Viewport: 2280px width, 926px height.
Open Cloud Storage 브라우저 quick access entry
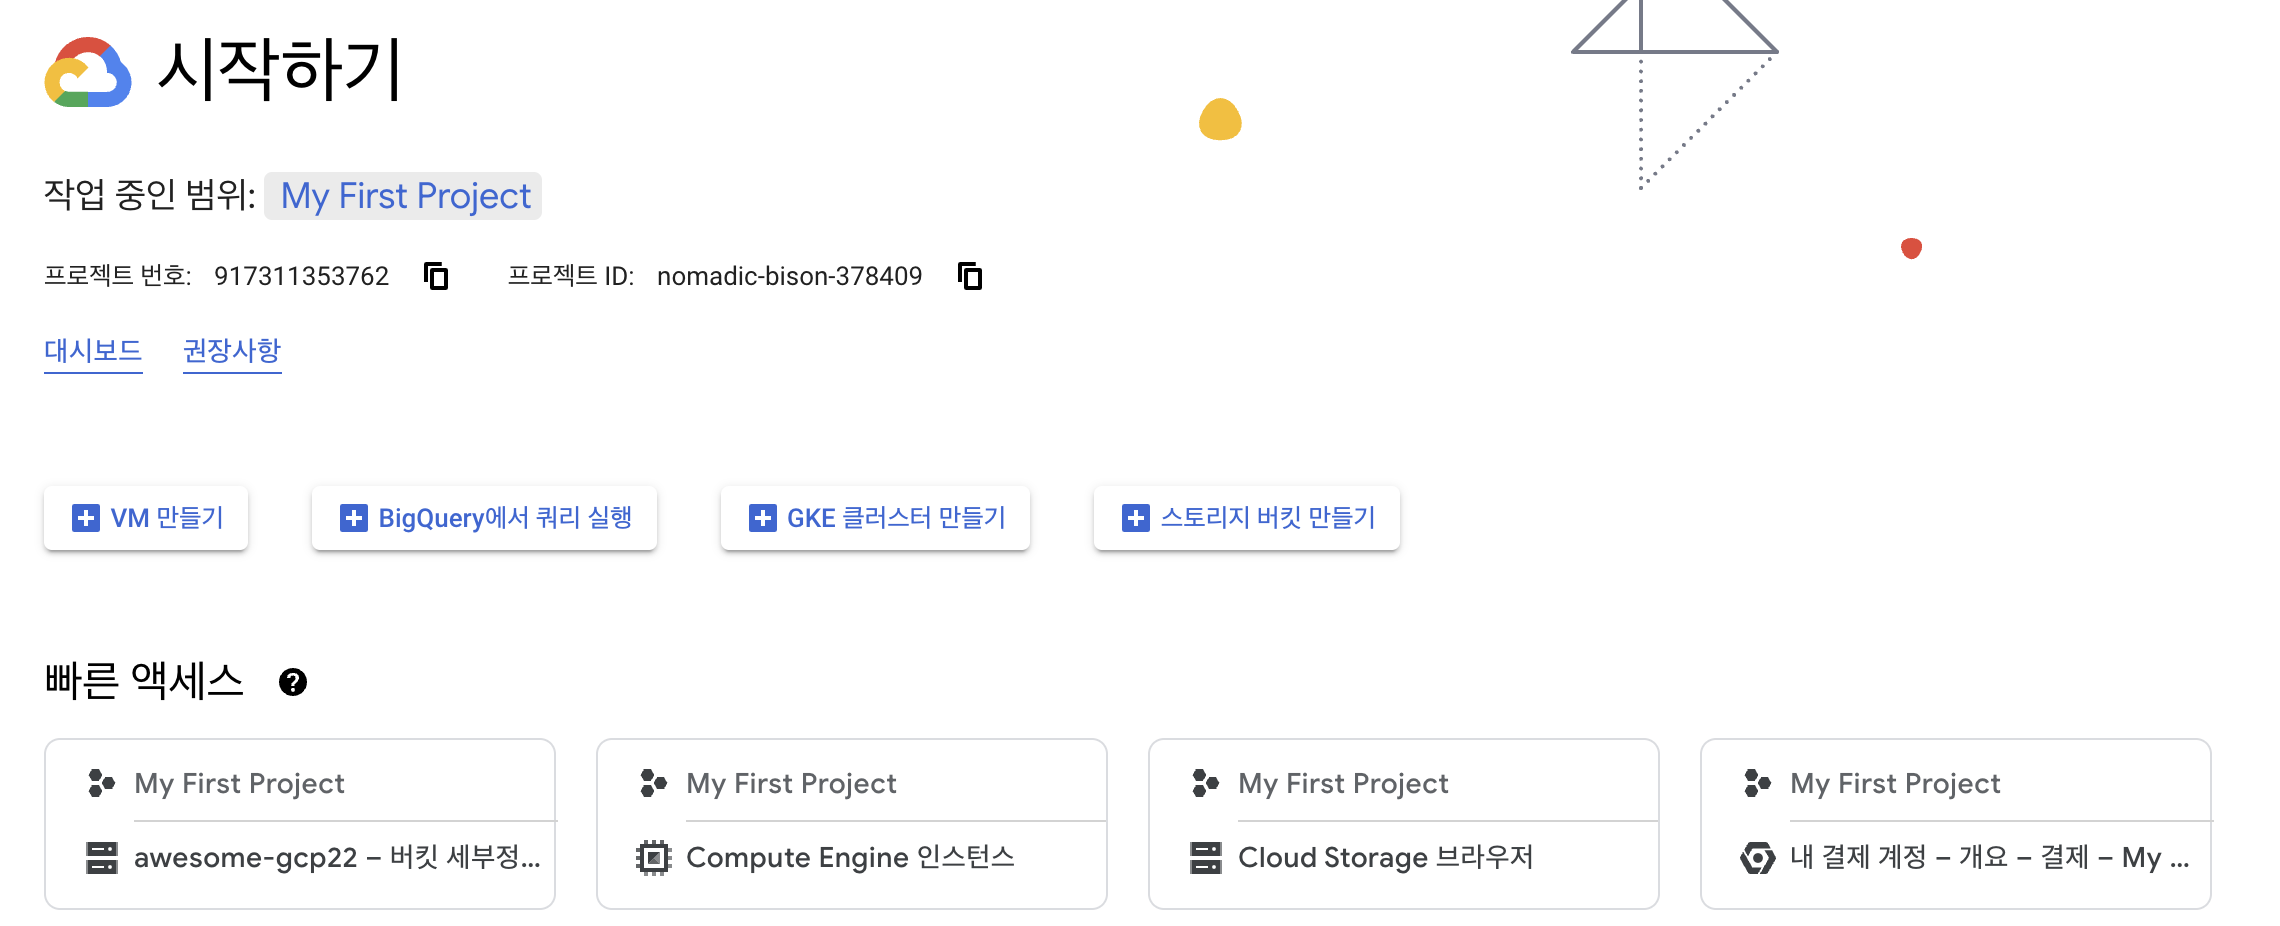pos(1386,858)
